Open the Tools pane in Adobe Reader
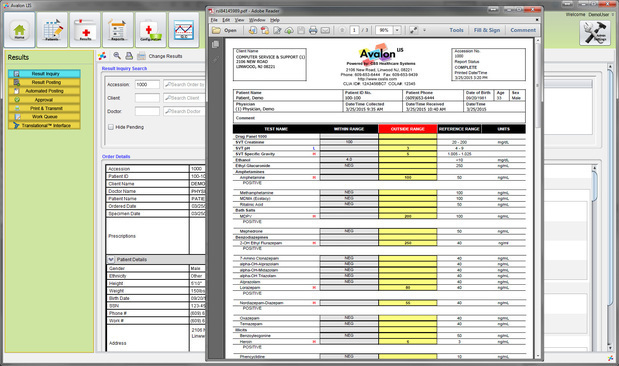This screenshot has width=619, height=366. [456, 30]
